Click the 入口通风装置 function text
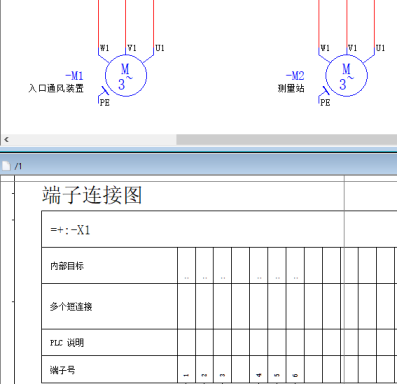 point(56,88)
